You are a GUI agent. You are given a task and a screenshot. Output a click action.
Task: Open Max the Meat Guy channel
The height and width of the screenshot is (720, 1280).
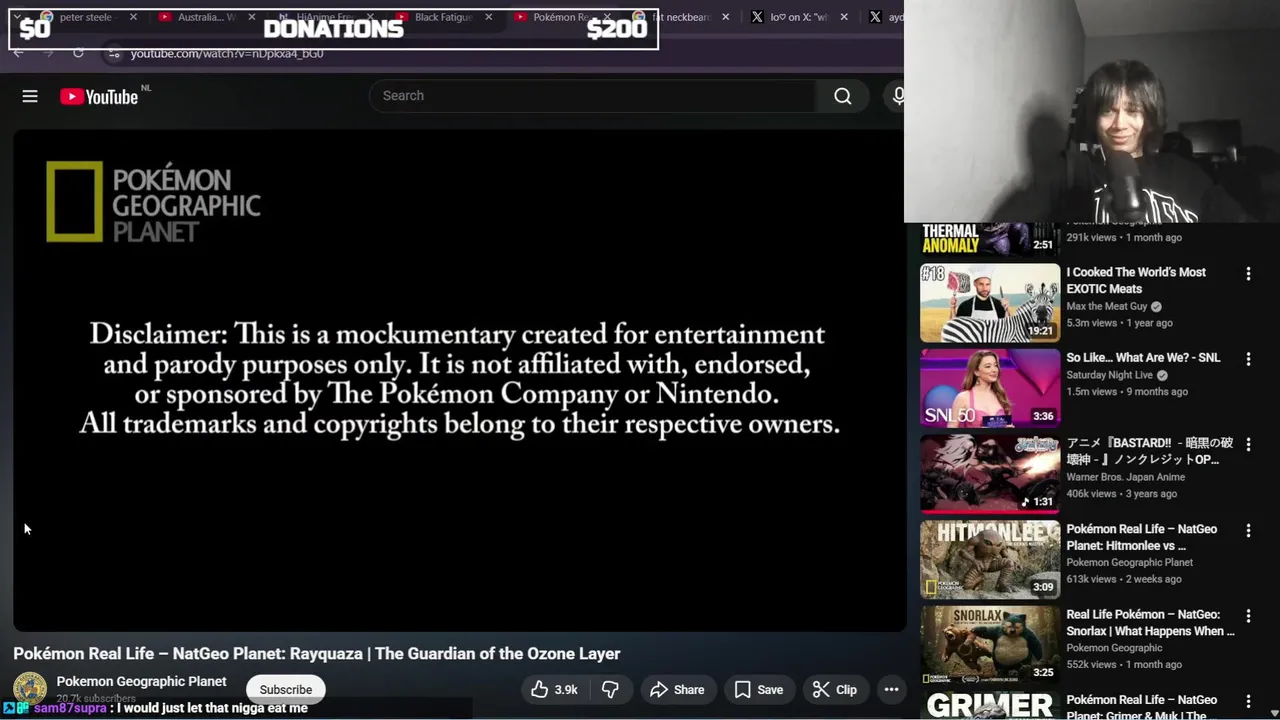click(x=1106, y=307)
